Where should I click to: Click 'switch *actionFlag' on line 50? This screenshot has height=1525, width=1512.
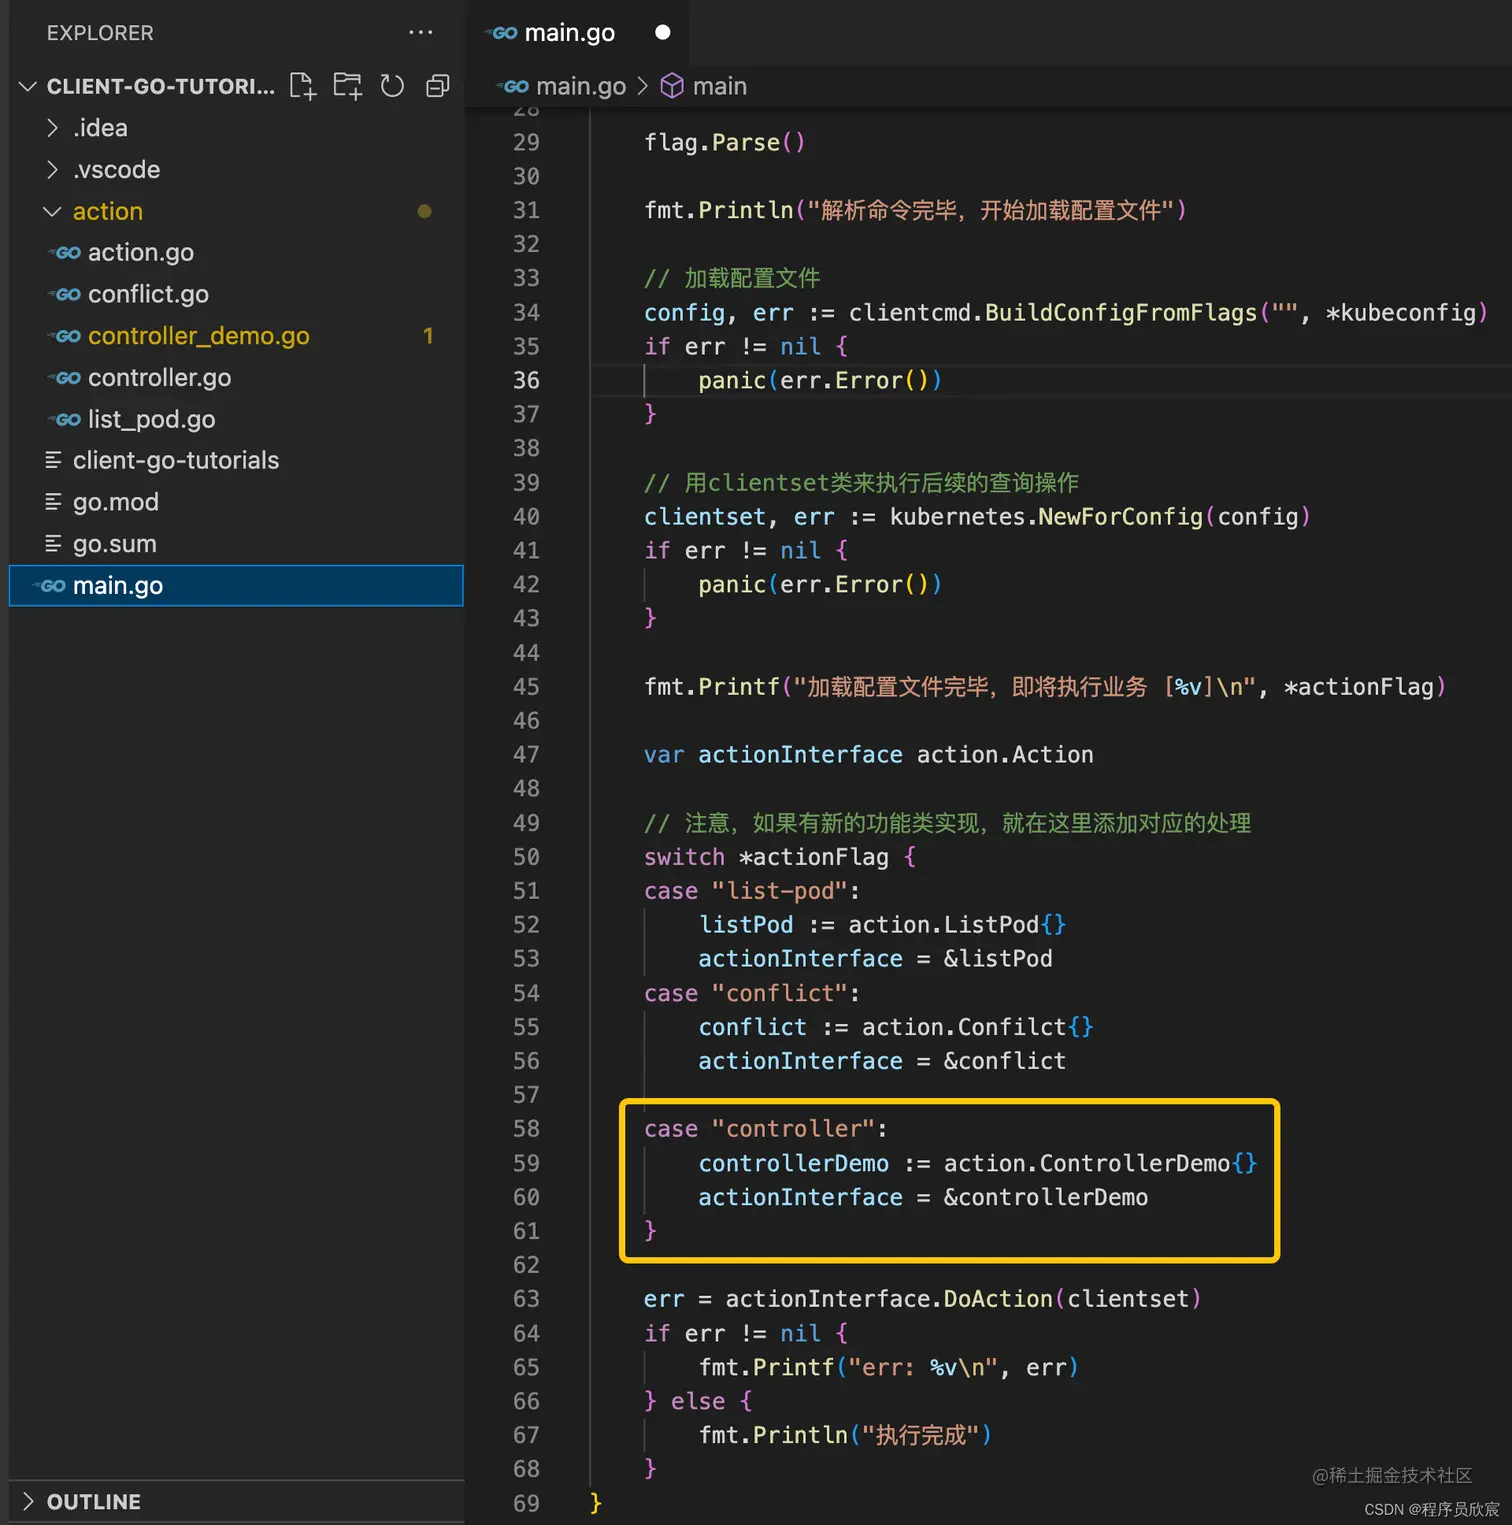click(x=766, y=857)
